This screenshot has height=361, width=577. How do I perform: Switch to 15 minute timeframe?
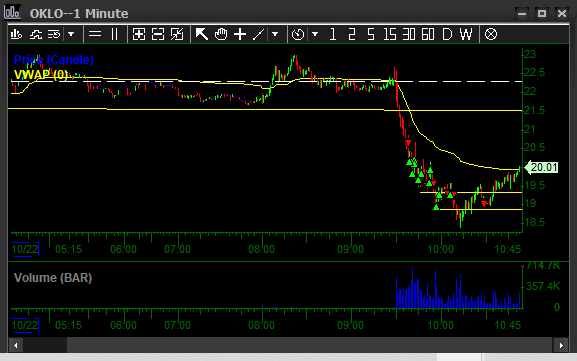(390, 34)
